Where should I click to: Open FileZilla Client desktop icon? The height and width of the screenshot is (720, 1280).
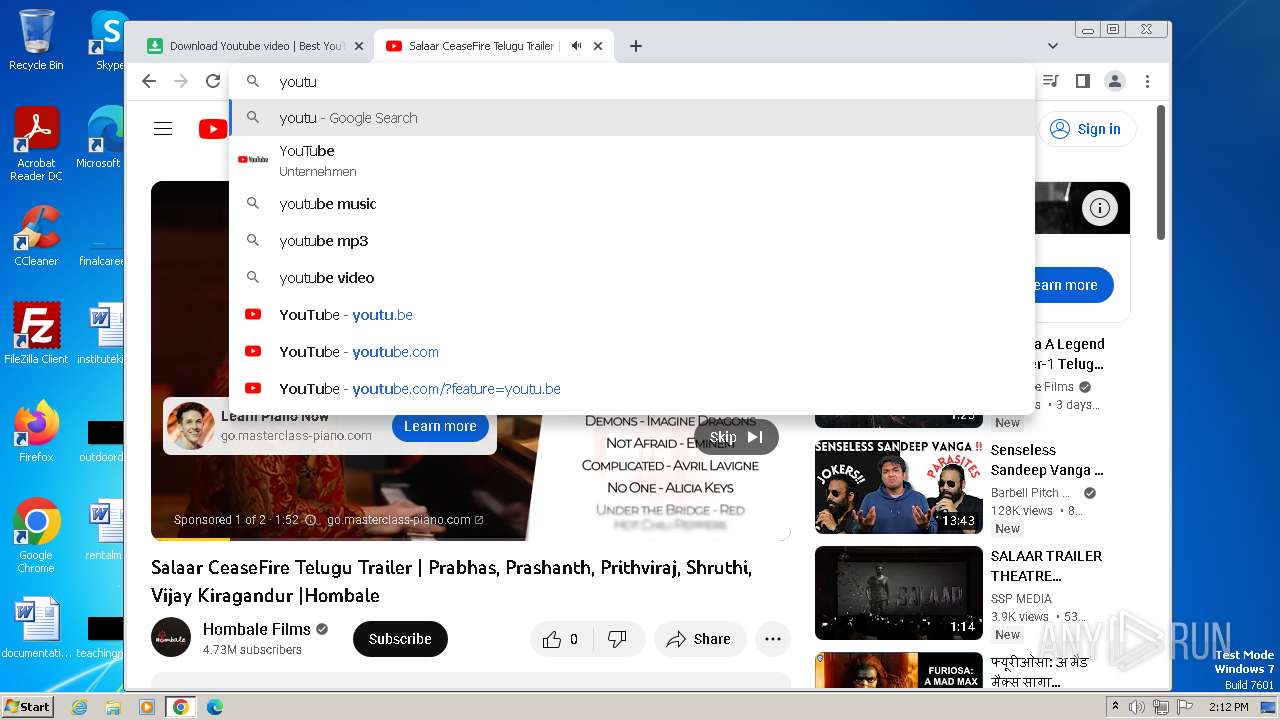coord(36,334)
